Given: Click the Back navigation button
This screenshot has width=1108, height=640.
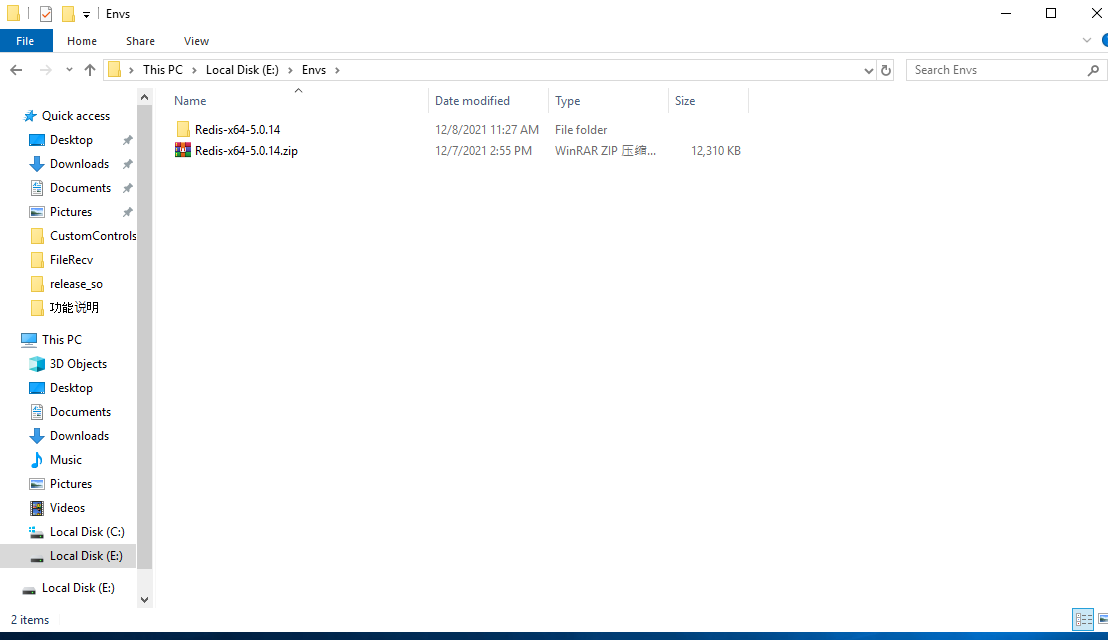Looking at the screenshot, I should tap(16, 69).
